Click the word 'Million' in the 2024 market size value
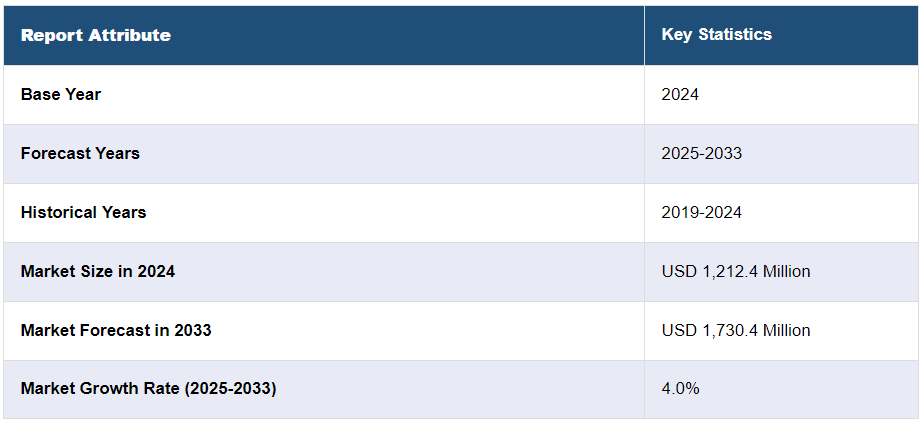The image size is (924, 425). click(x=784, y=271)
